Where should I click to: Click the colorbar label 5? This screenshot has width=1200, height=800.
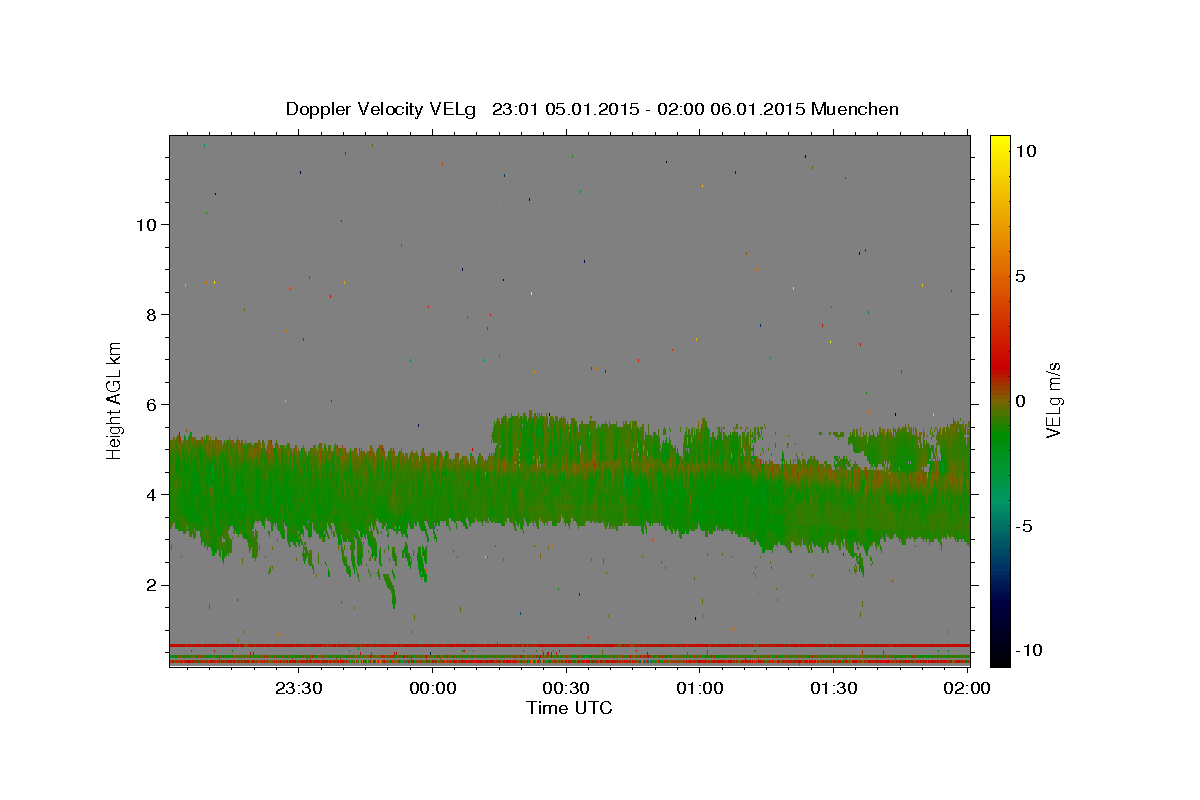(1020, 276)
